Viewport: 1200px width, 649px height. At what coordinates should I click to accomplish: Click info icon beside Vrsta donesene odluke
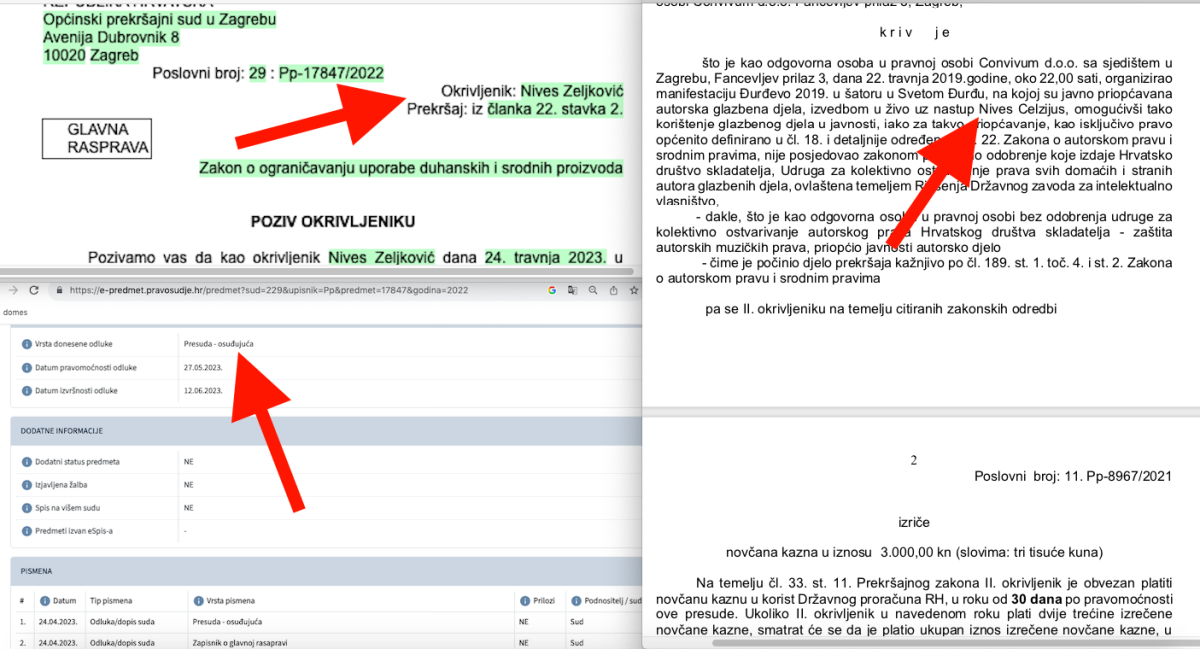(x=26, y=344)
